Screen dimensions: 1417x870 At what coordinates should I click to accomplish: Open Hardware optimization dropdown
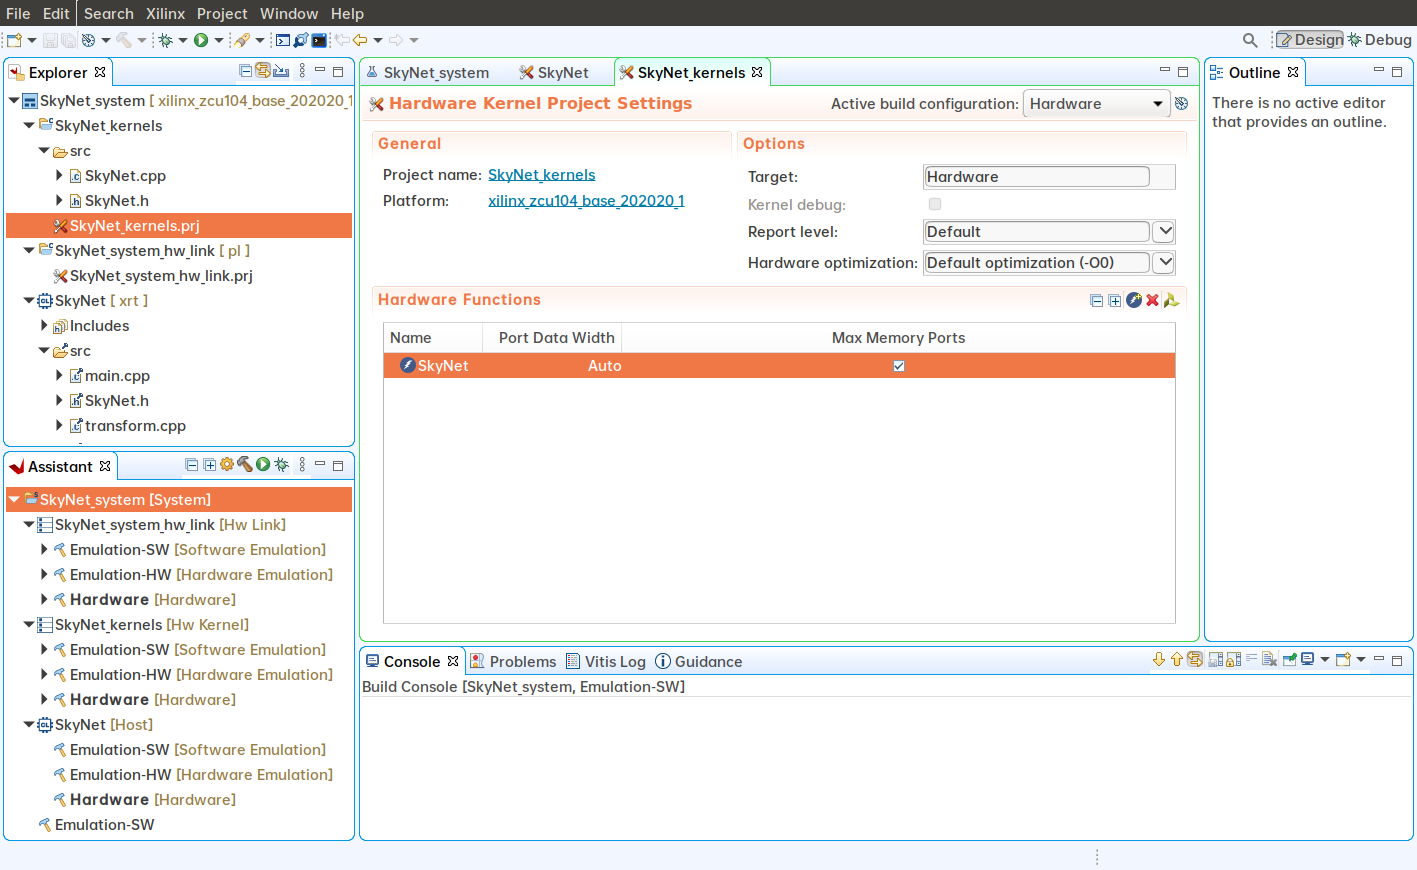coord(1164,262)
